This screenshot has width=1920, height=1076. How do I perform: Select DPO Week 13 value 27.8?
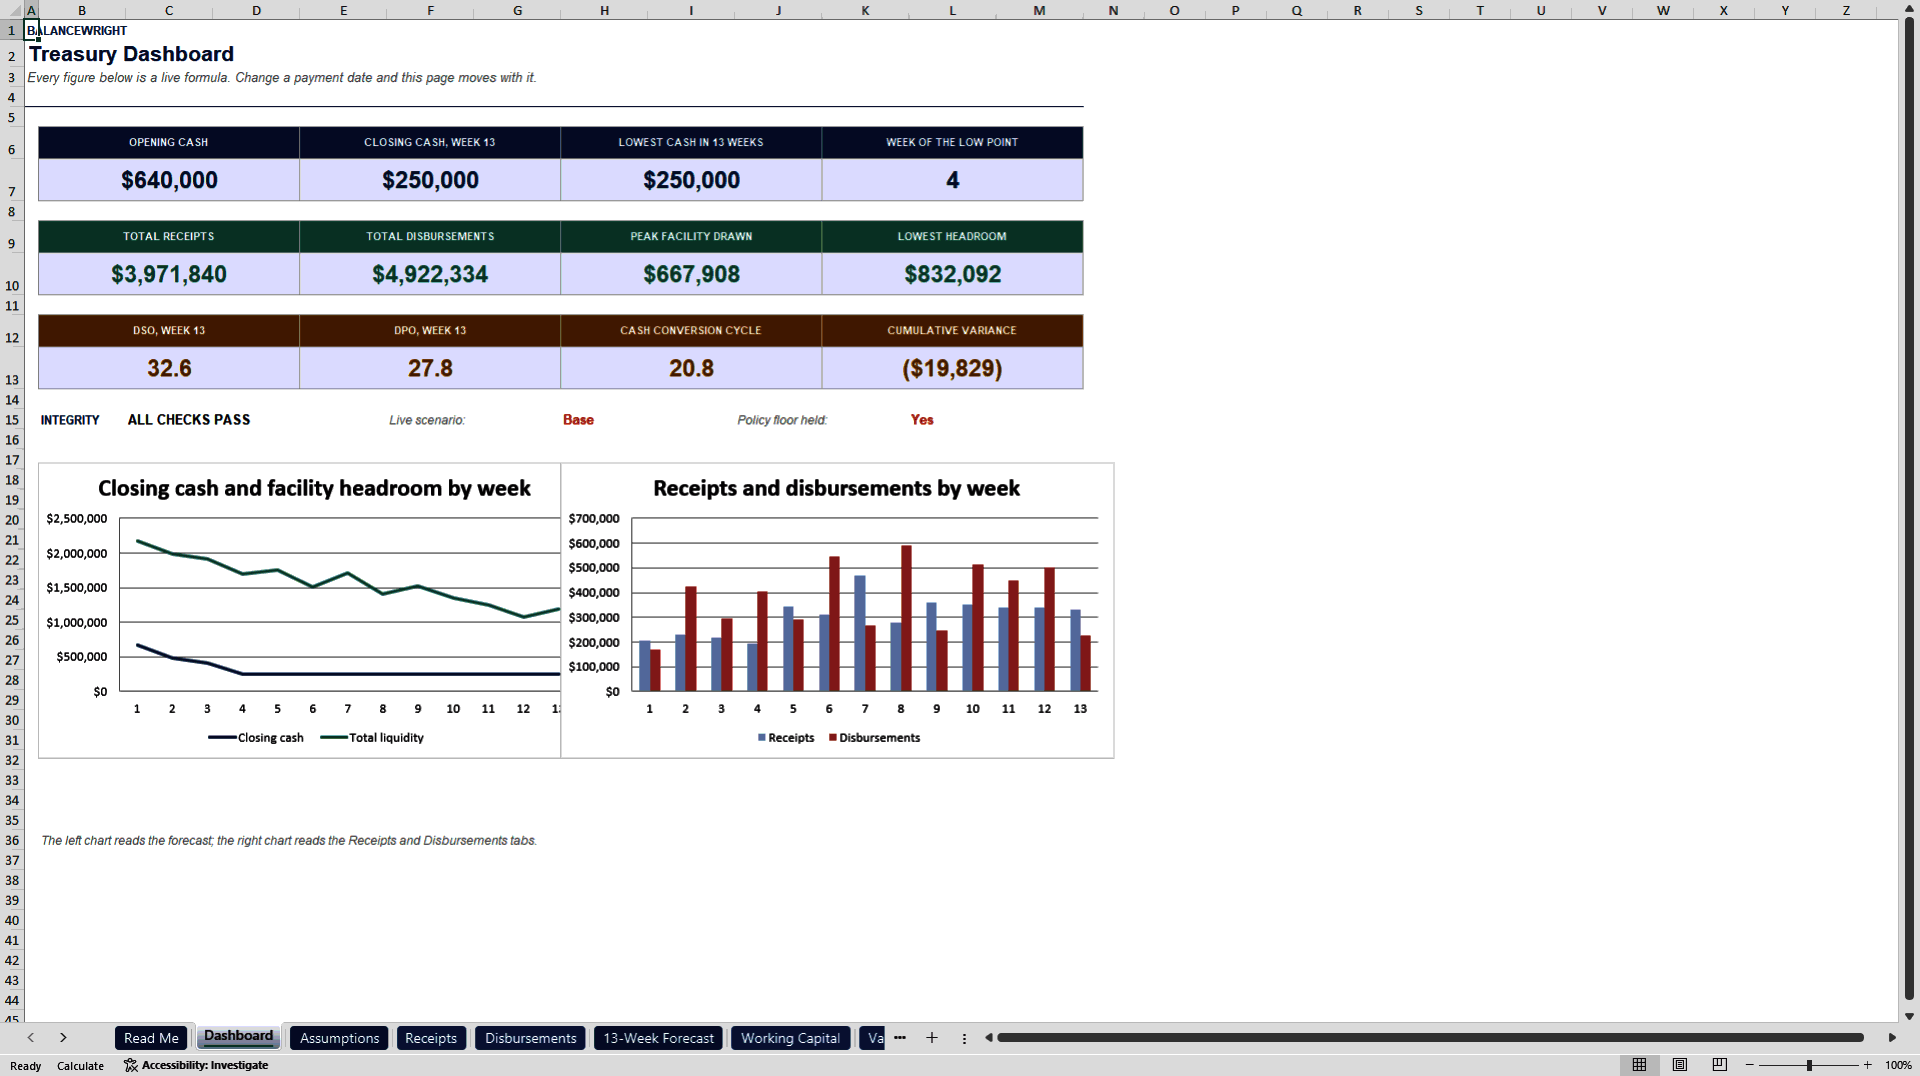[x=430, y=368]
